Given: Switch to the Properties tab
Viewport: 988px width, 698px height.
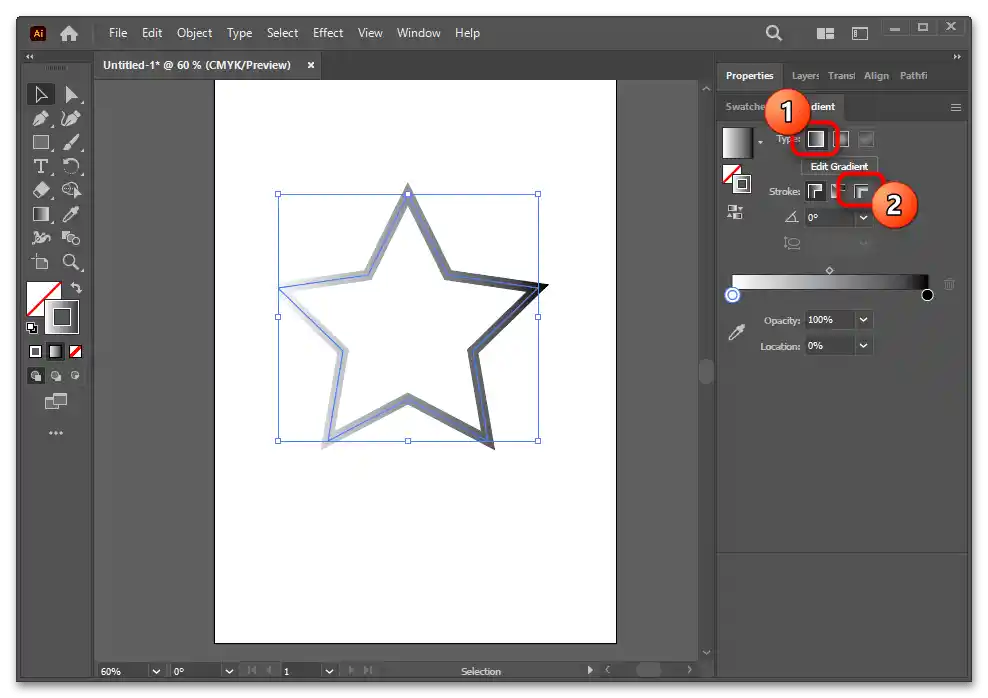Looking at the screenshot, I should (x=749, y=76).
